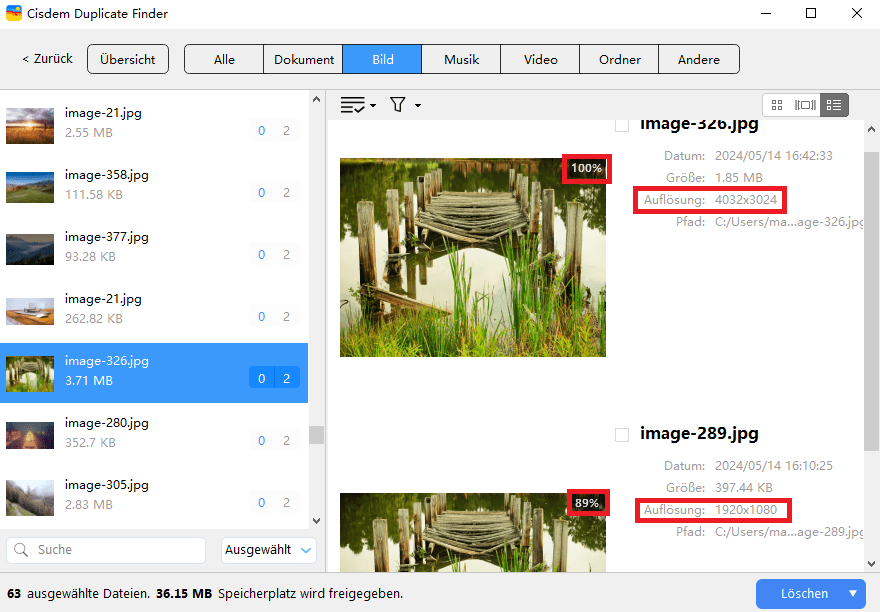This screenshot has width=880, height=612.
Task: Click the Cisdem Duplicate Finder app icon
Action: (14, 14)
